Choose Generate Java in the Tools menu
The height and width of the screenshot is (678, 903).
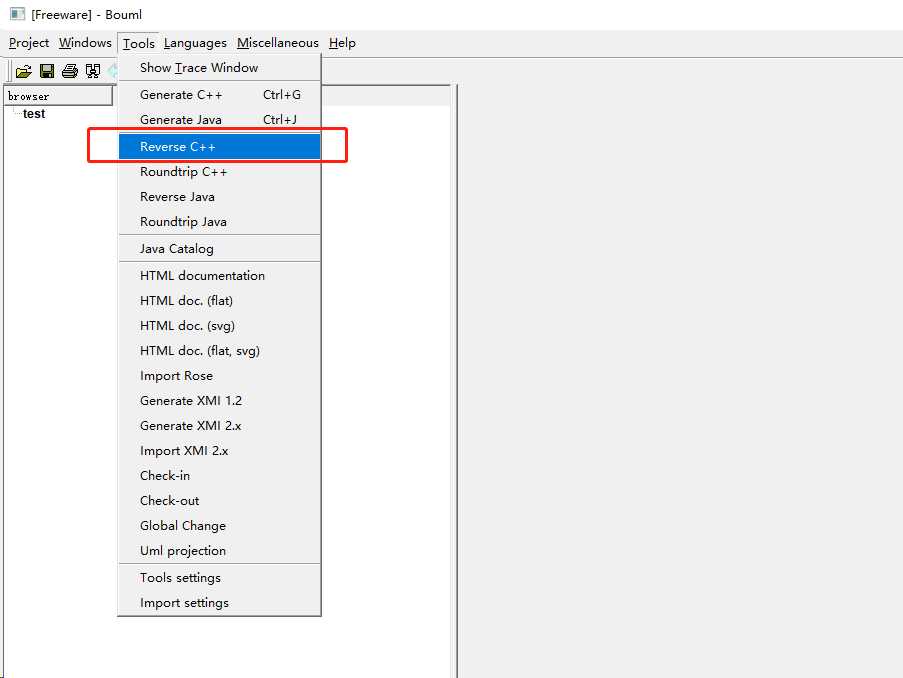pyautogui.click(x=219, y=120)
